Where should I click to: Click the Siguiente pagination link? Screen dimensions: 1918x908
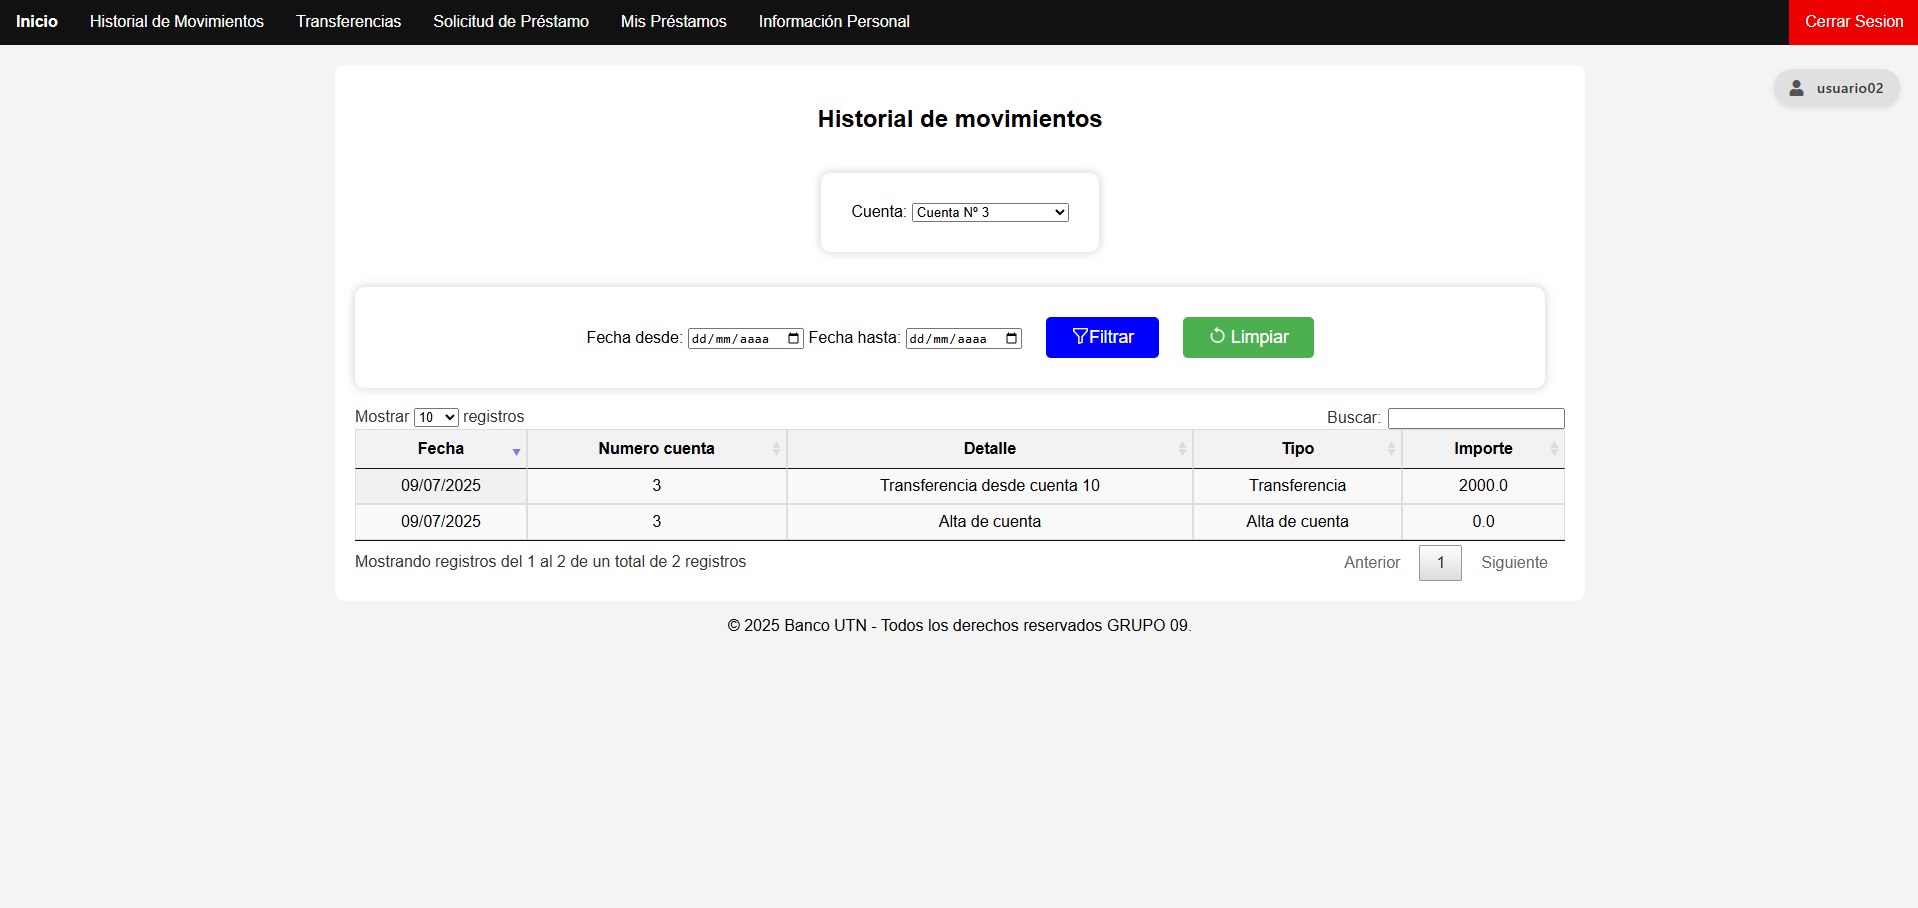tap(1513, 562)
